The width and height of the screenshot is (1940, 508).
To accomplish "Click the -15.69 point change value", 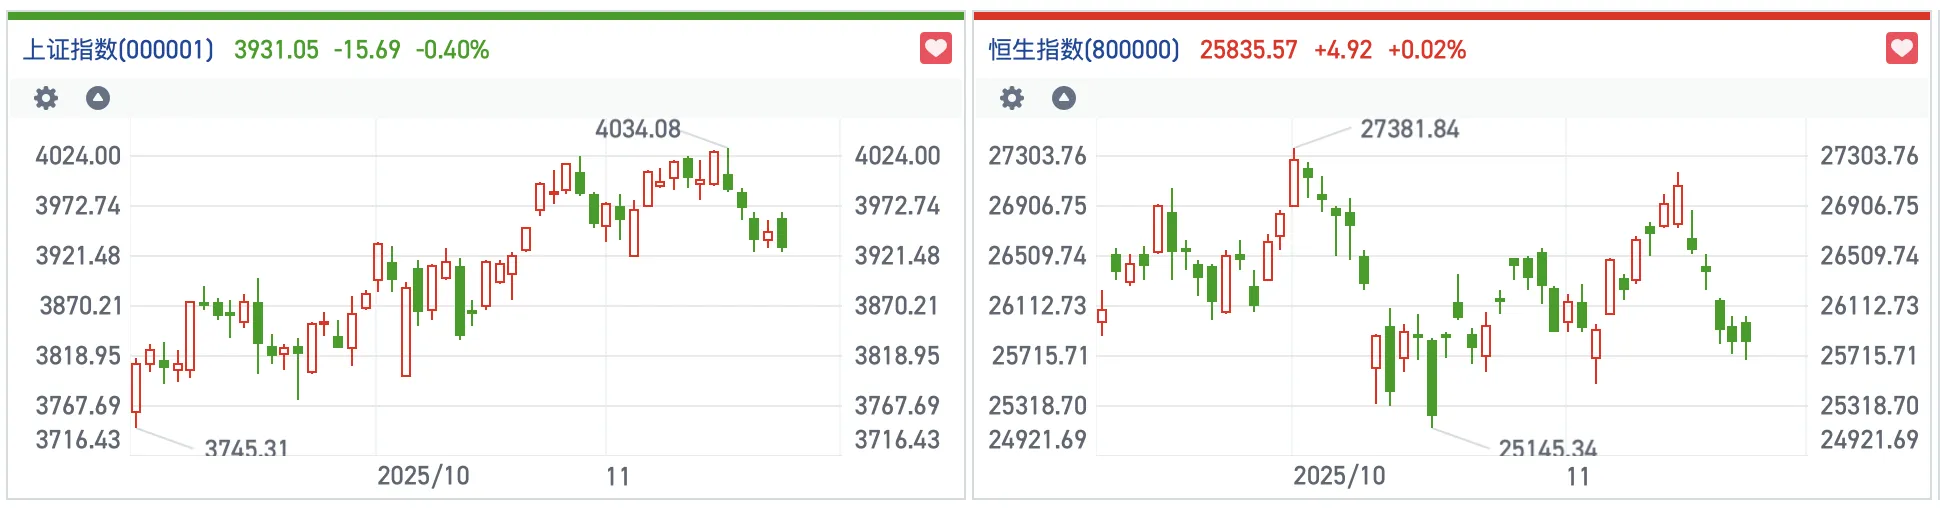I will 367,50.
